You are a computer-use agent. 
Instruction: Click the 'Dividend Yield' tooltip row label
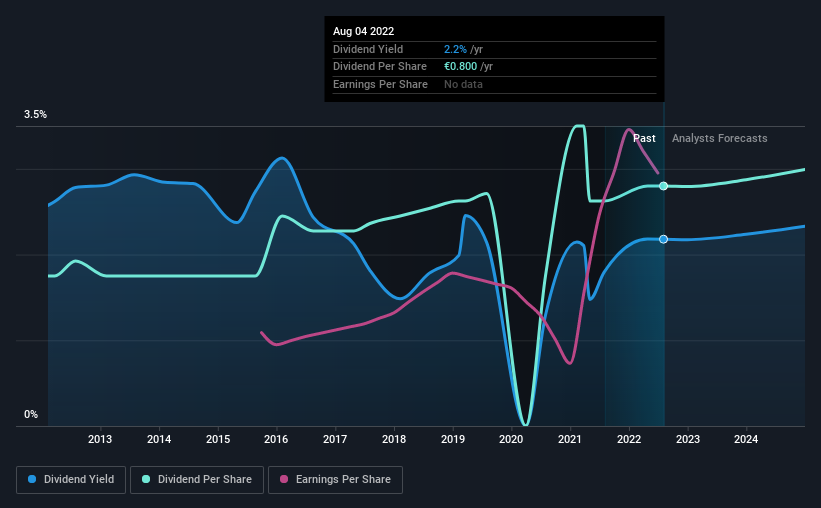[x=368, y=49]
